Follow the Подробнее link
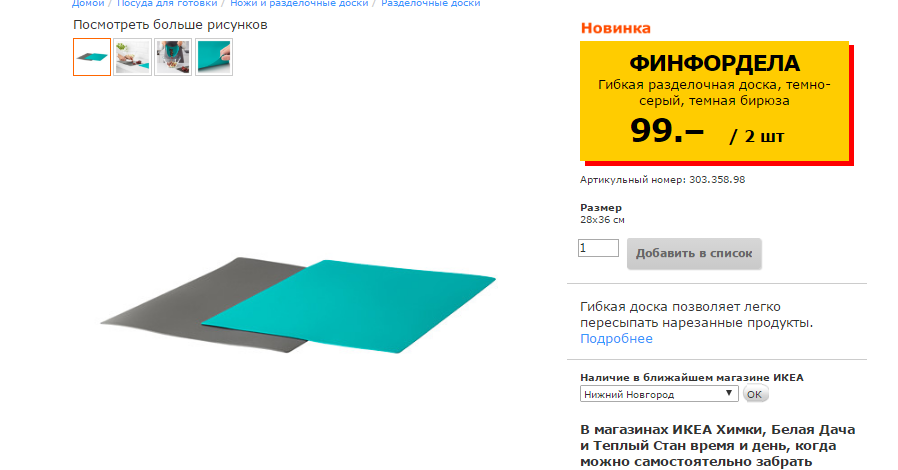 616,338
